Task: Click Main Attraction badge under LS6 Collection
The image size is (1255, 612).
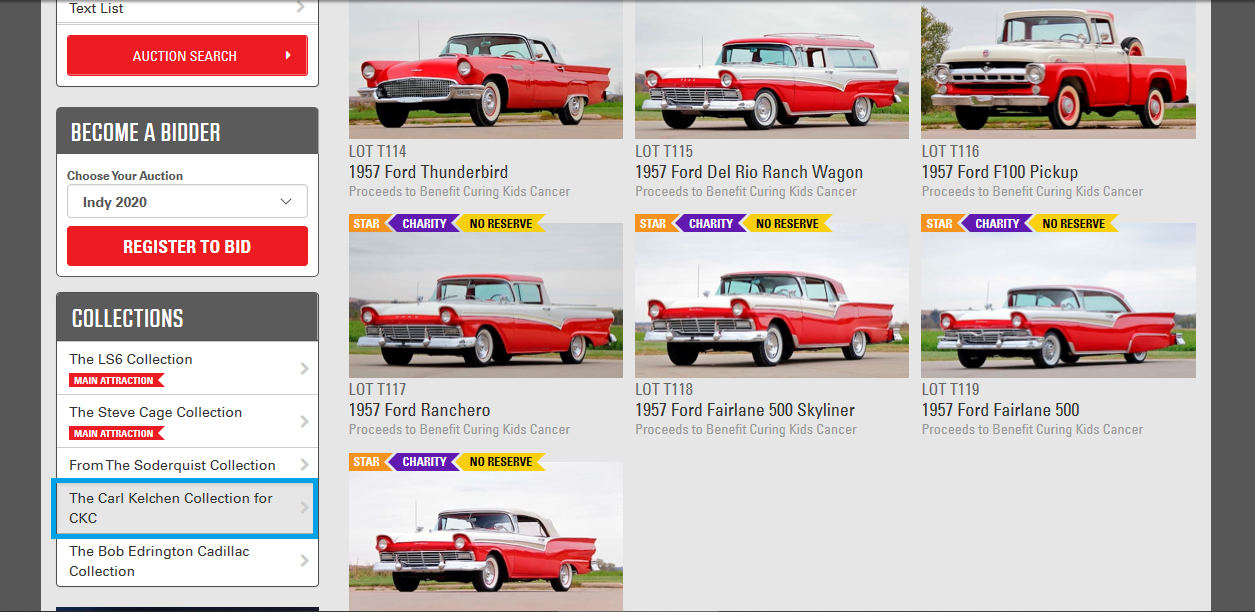Action: pos(116,380)
